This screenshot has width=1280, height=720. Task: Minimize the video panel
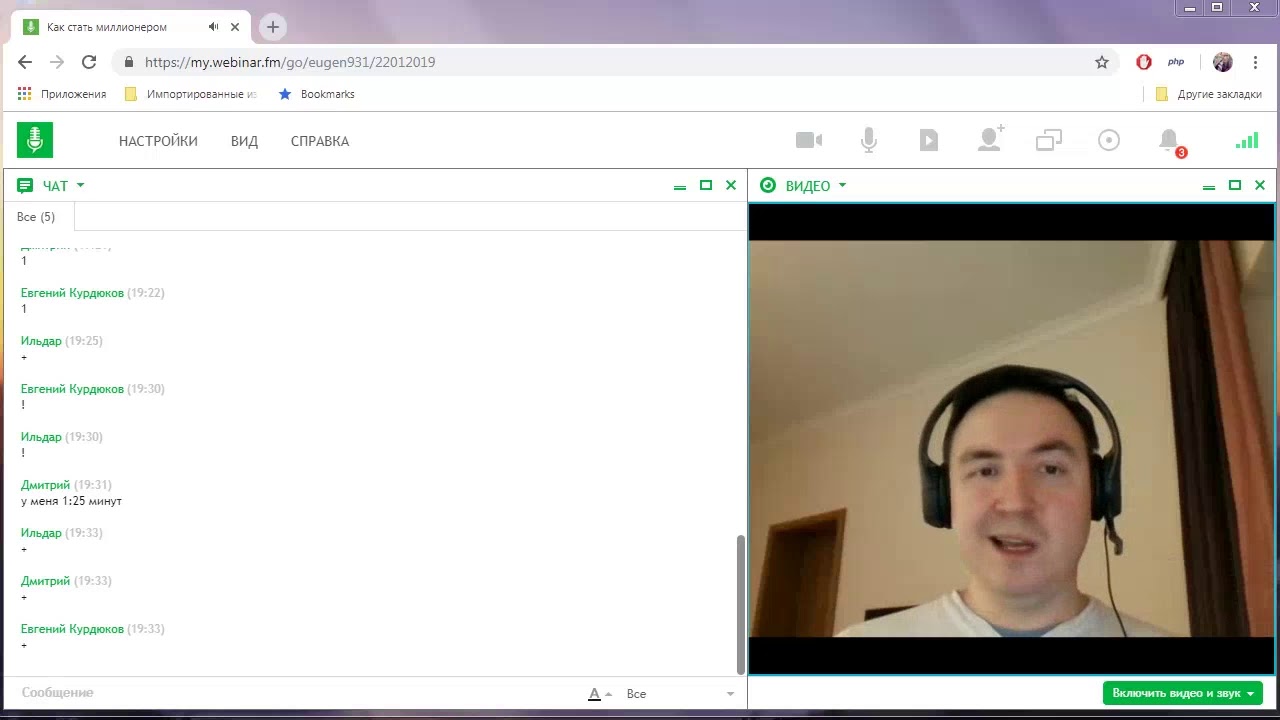coord(1209,186)
